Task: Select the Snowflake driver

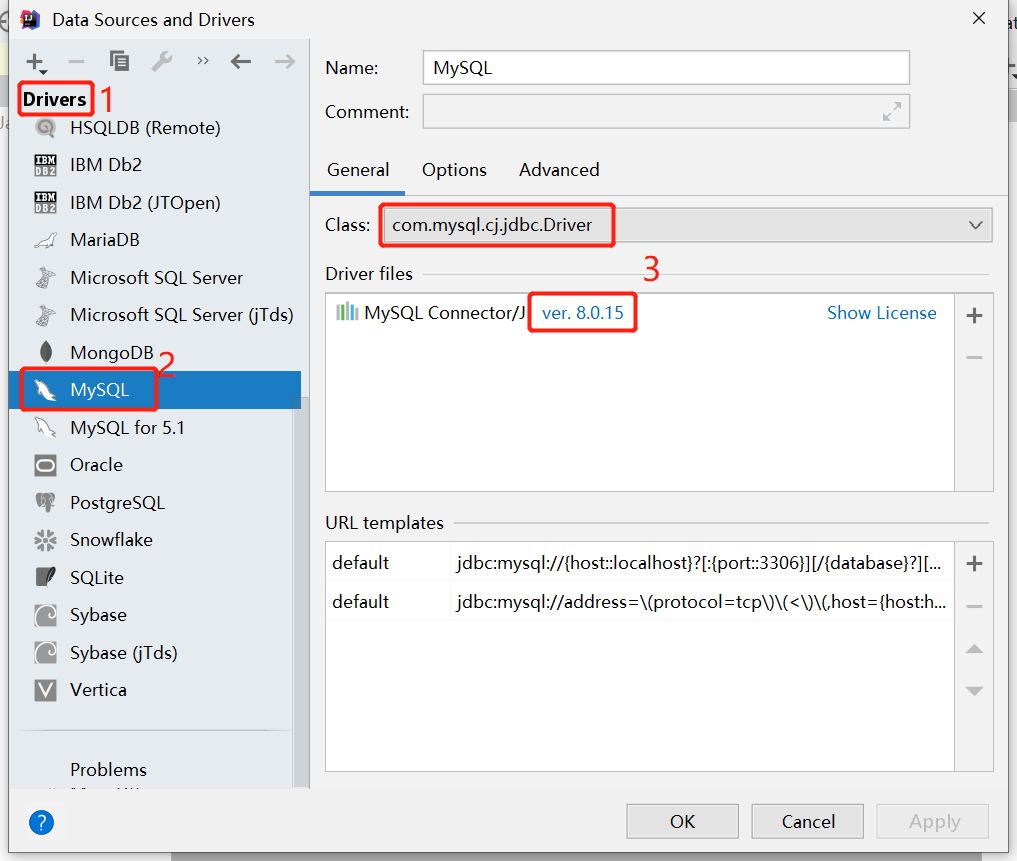Action: (x=155, y=540)
